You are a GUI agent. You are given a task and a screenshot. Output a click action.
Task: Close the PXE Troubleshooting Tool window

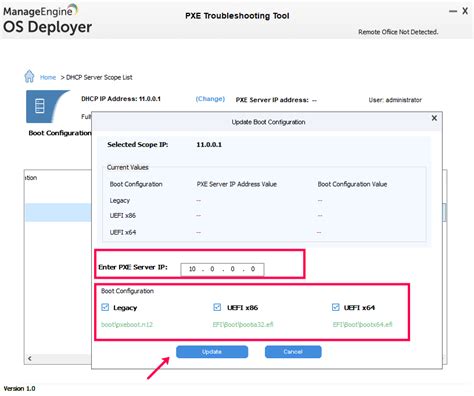tap(465, 11)
